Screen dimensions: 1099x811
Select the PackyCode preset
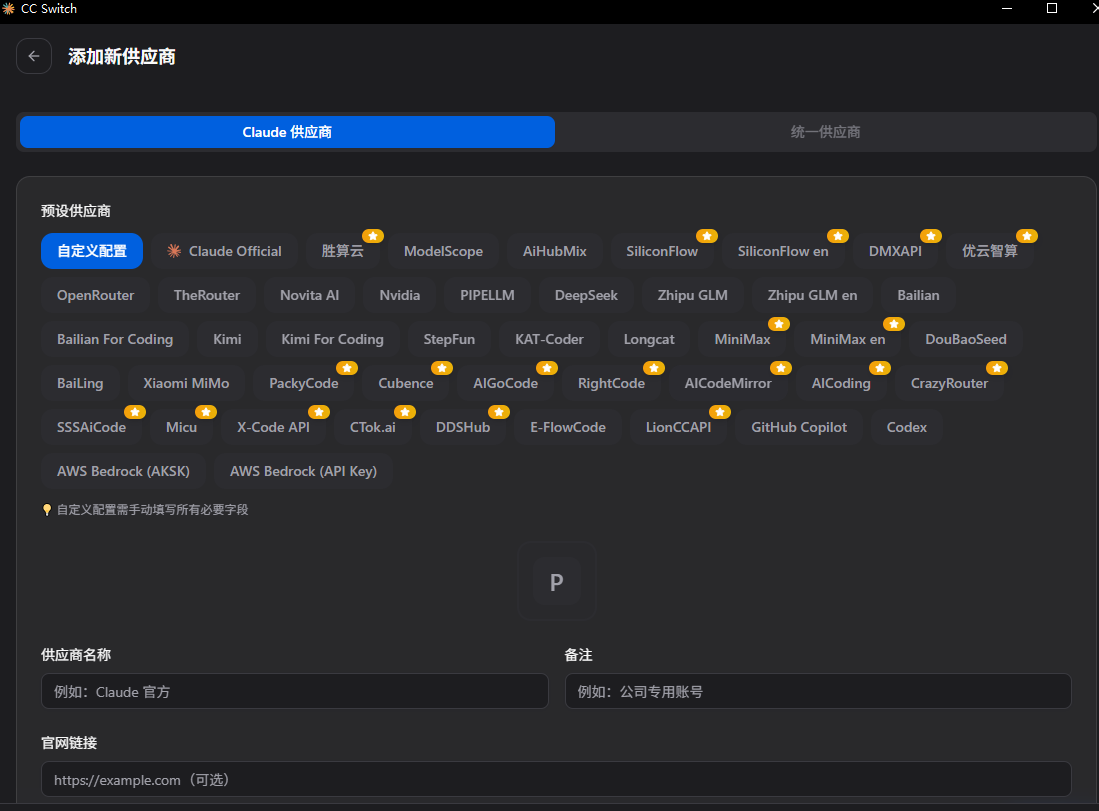tap(303, 383)
